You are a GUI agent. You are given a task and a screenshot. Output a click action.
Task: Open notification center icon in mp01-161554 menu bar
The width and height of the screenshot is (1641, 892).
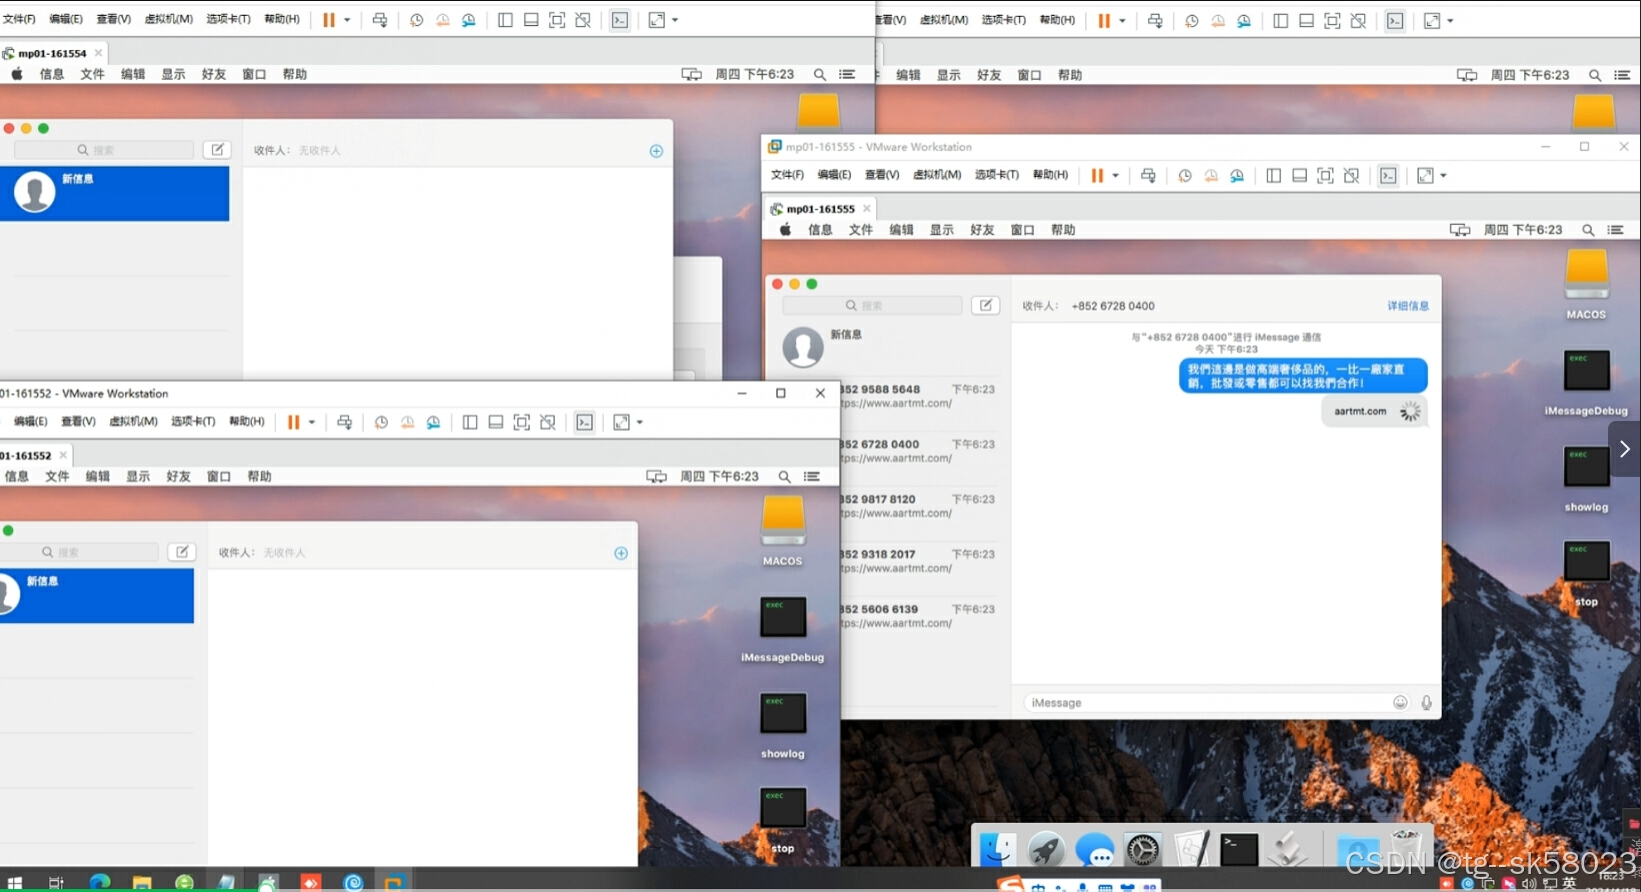tap(847, 74)
